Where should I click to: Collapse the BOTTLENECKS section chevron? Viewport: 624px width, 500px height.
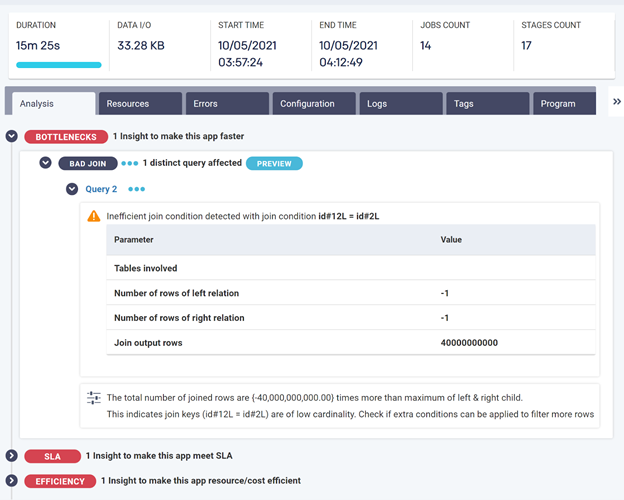[12, 136]
